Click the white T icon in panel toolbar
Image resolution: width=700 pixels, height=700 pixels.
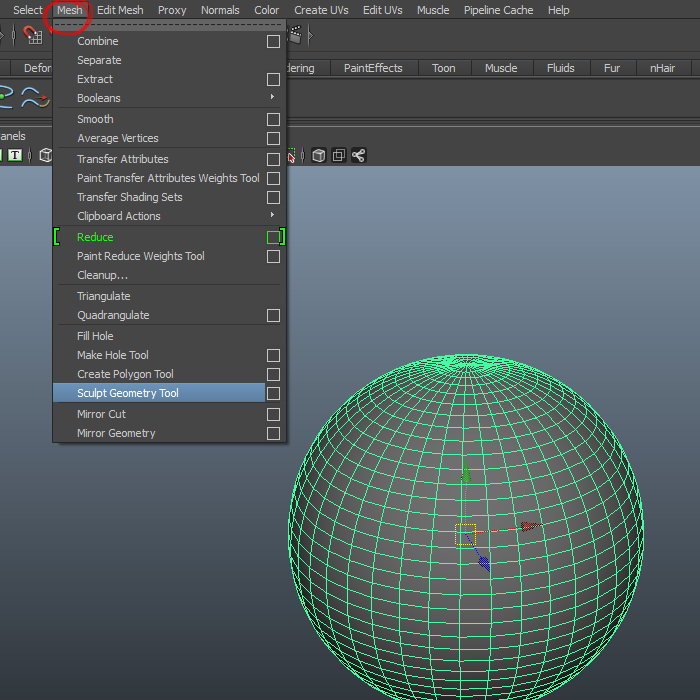pyautogui.click(x=15, y=155)
